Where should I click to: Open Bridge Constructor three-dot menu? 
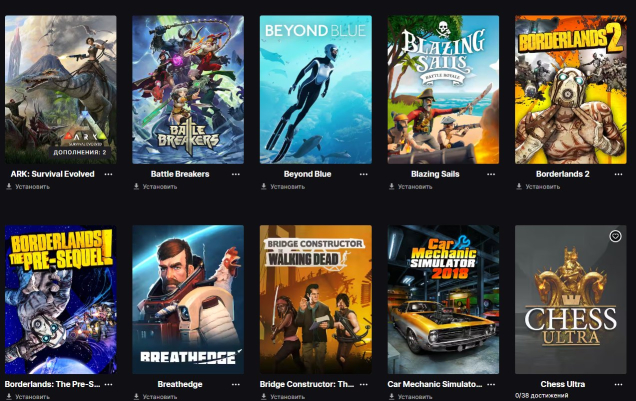(363, 384)
